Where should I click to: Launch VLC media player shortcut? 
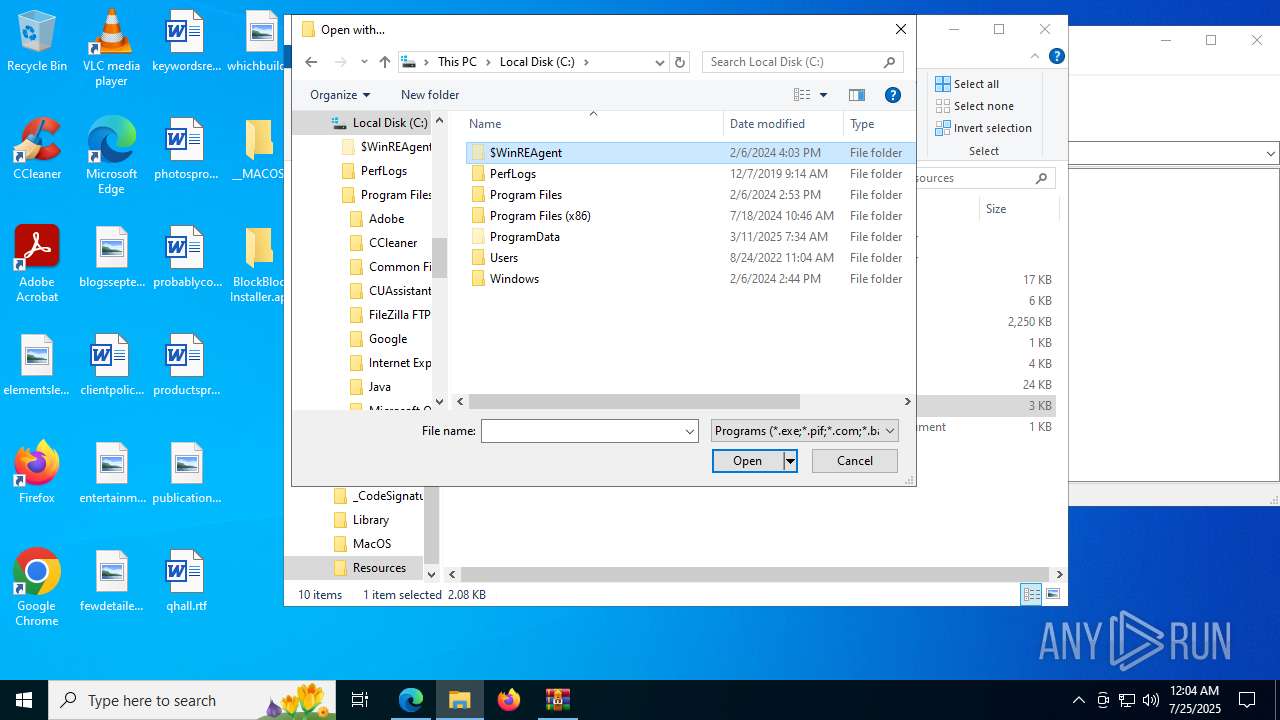[111, 48]
